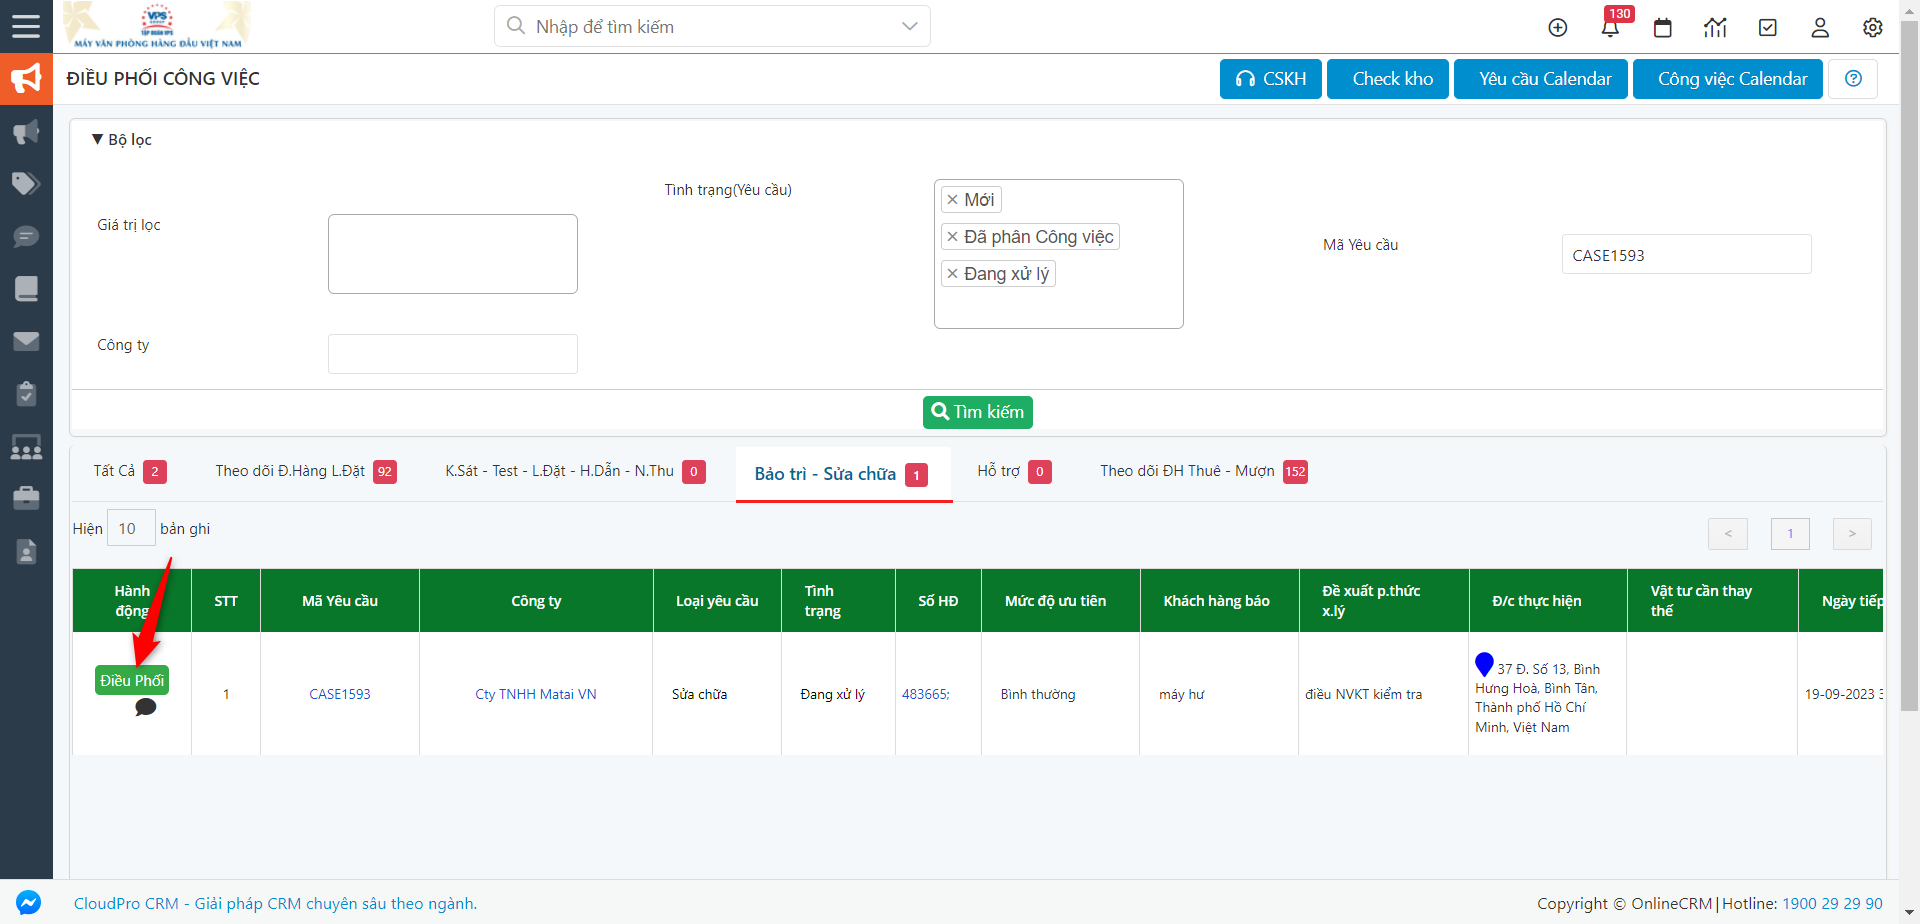Select the Bảo trì - Sửa chữa tab
The width and height of the screenshot is (1920, 924).
tap(843, 474)
